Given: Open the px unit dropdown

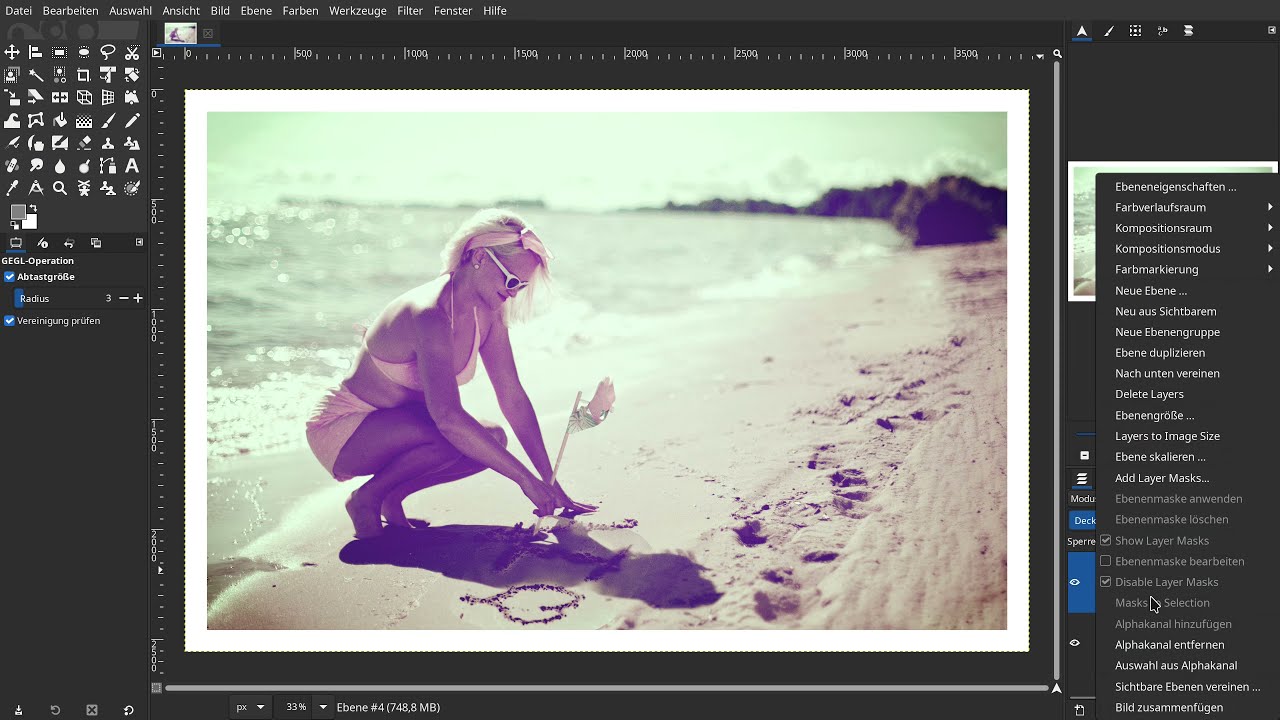Looking at the screenshot, I should click(x=250, y=707).
